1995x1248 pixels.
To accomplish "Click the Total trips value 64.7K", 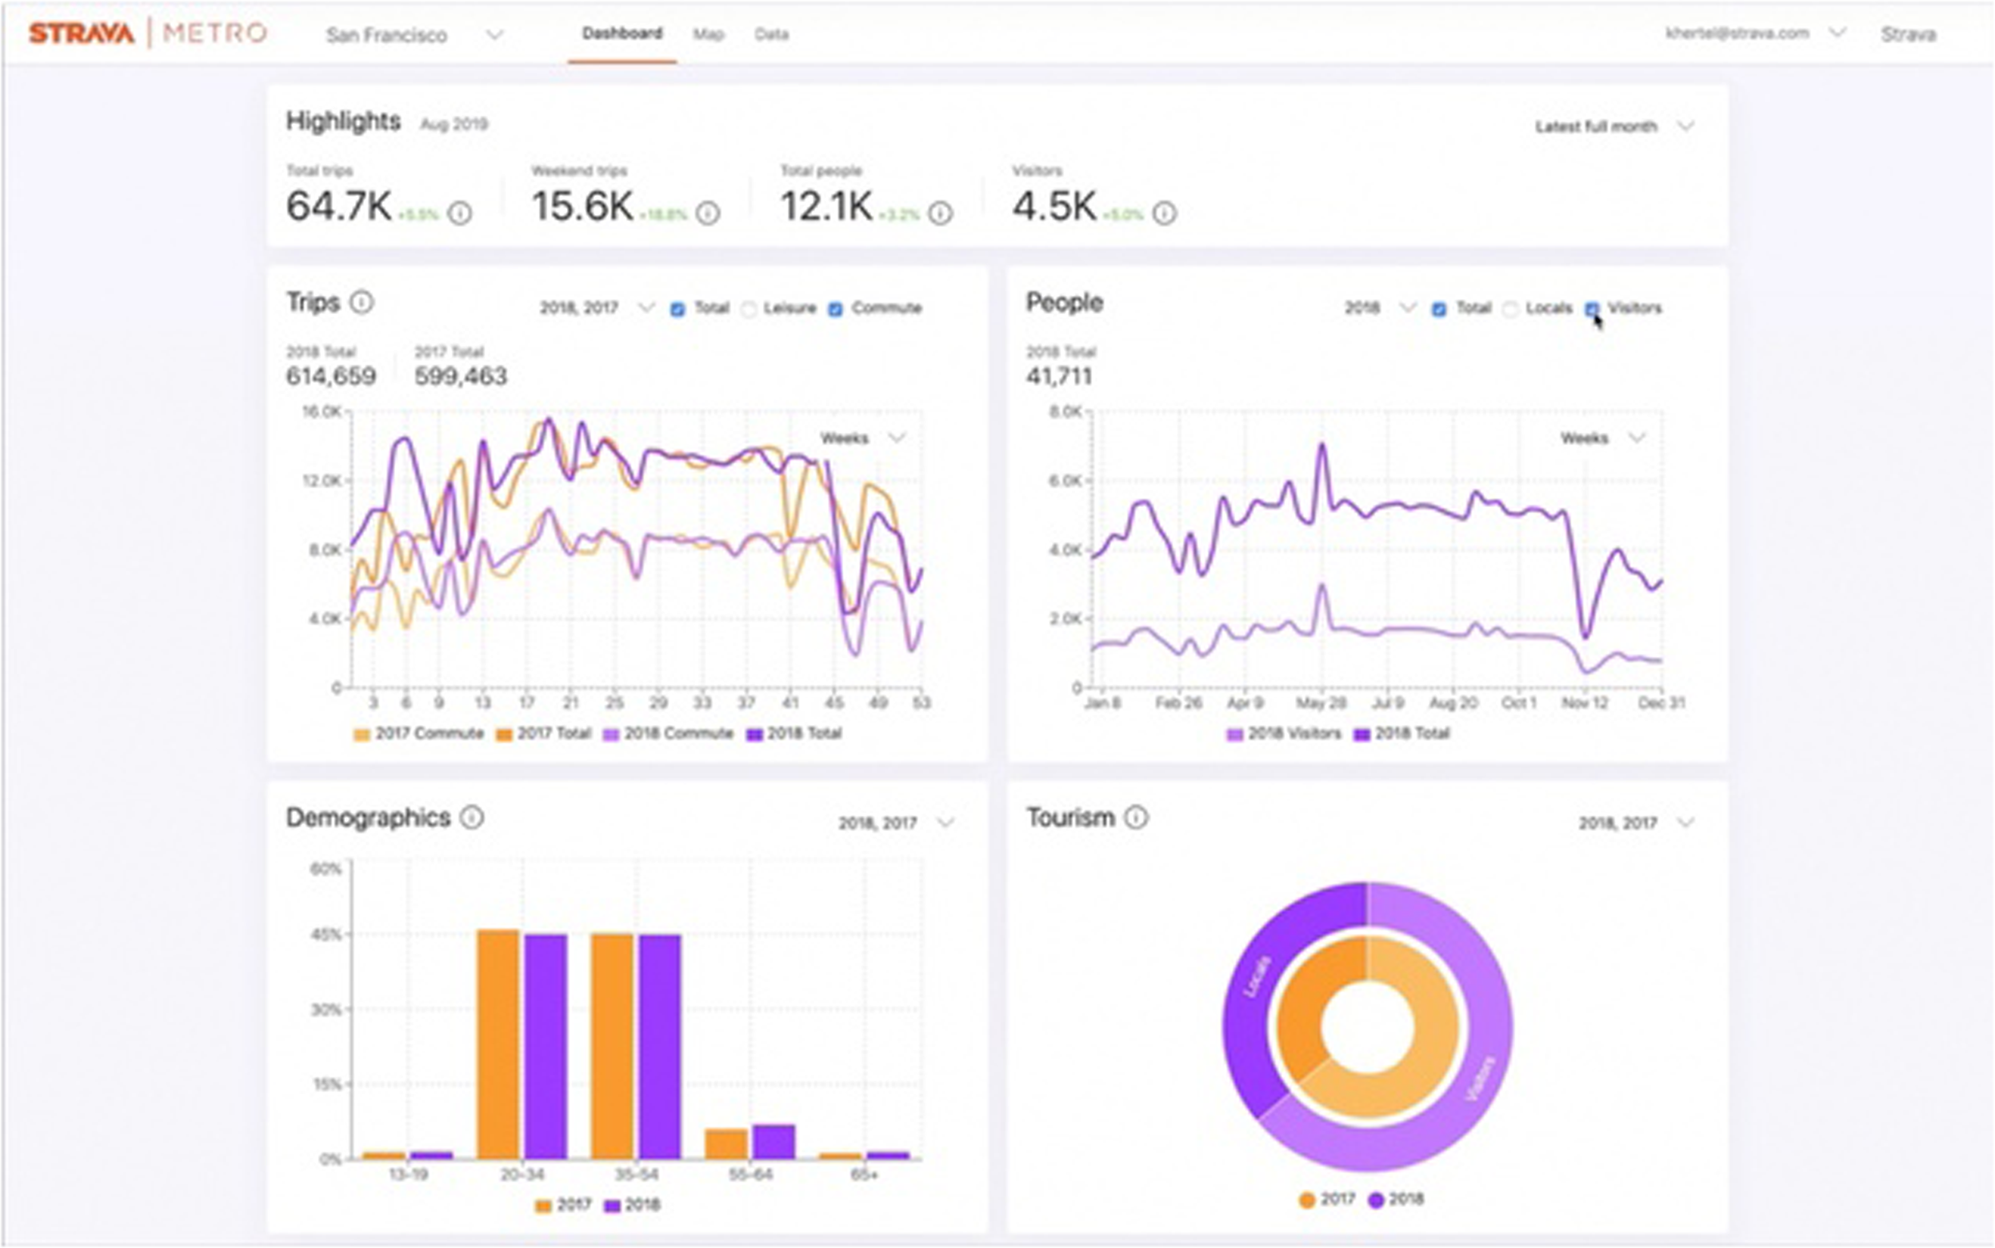I will pyautogui.click(x=339, y=207).
